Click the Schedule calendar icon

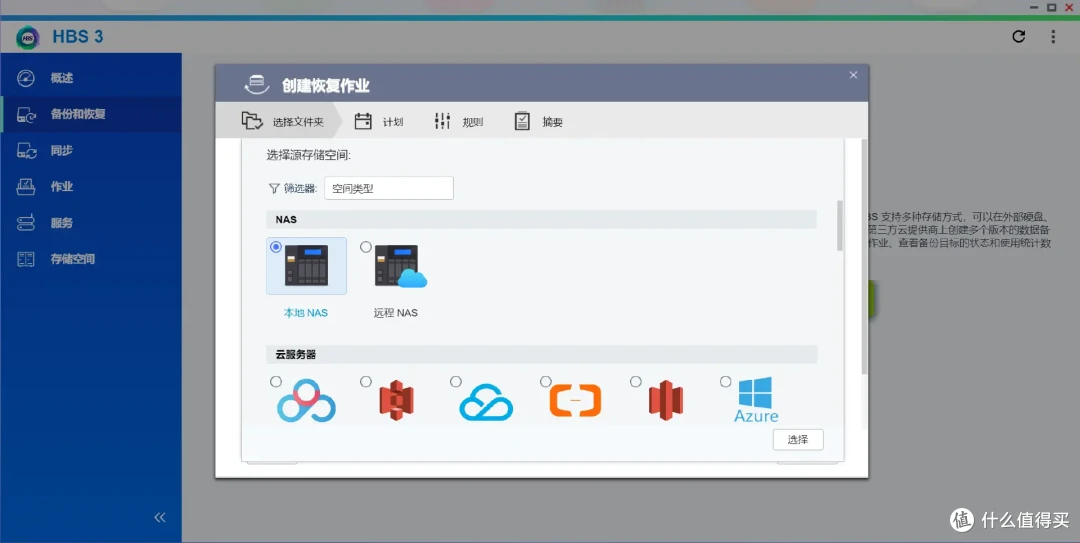tap(363, 121)
